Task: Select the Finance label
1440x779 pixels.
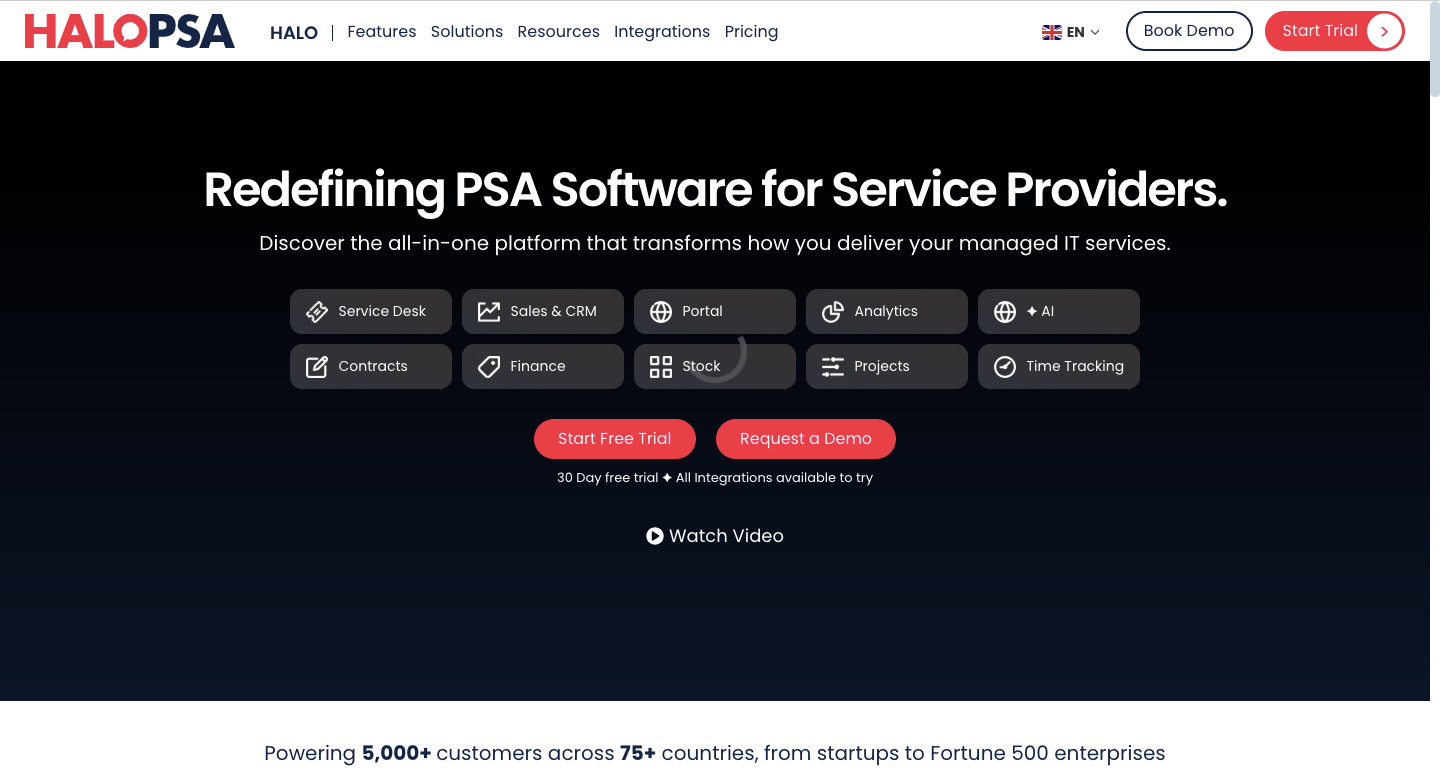Action: (538, 366)
